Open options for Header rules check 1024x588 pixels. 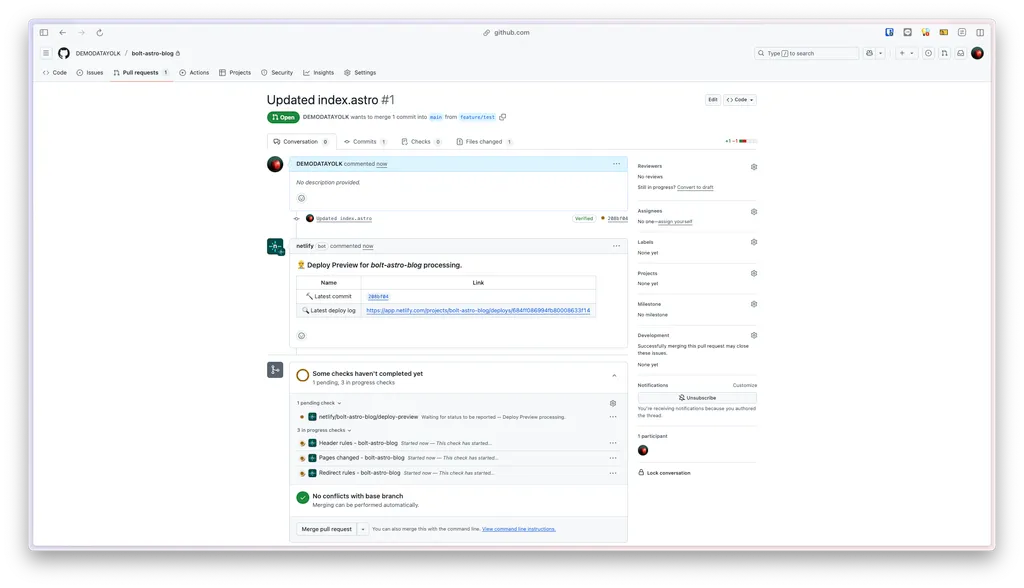(x=613, y=443)
